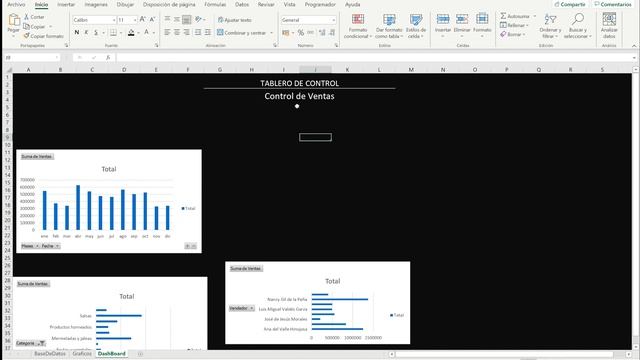The width and height of the screenshot is (640, 360).
Task: Click Analizar datos icon
Action: [609, 19]
